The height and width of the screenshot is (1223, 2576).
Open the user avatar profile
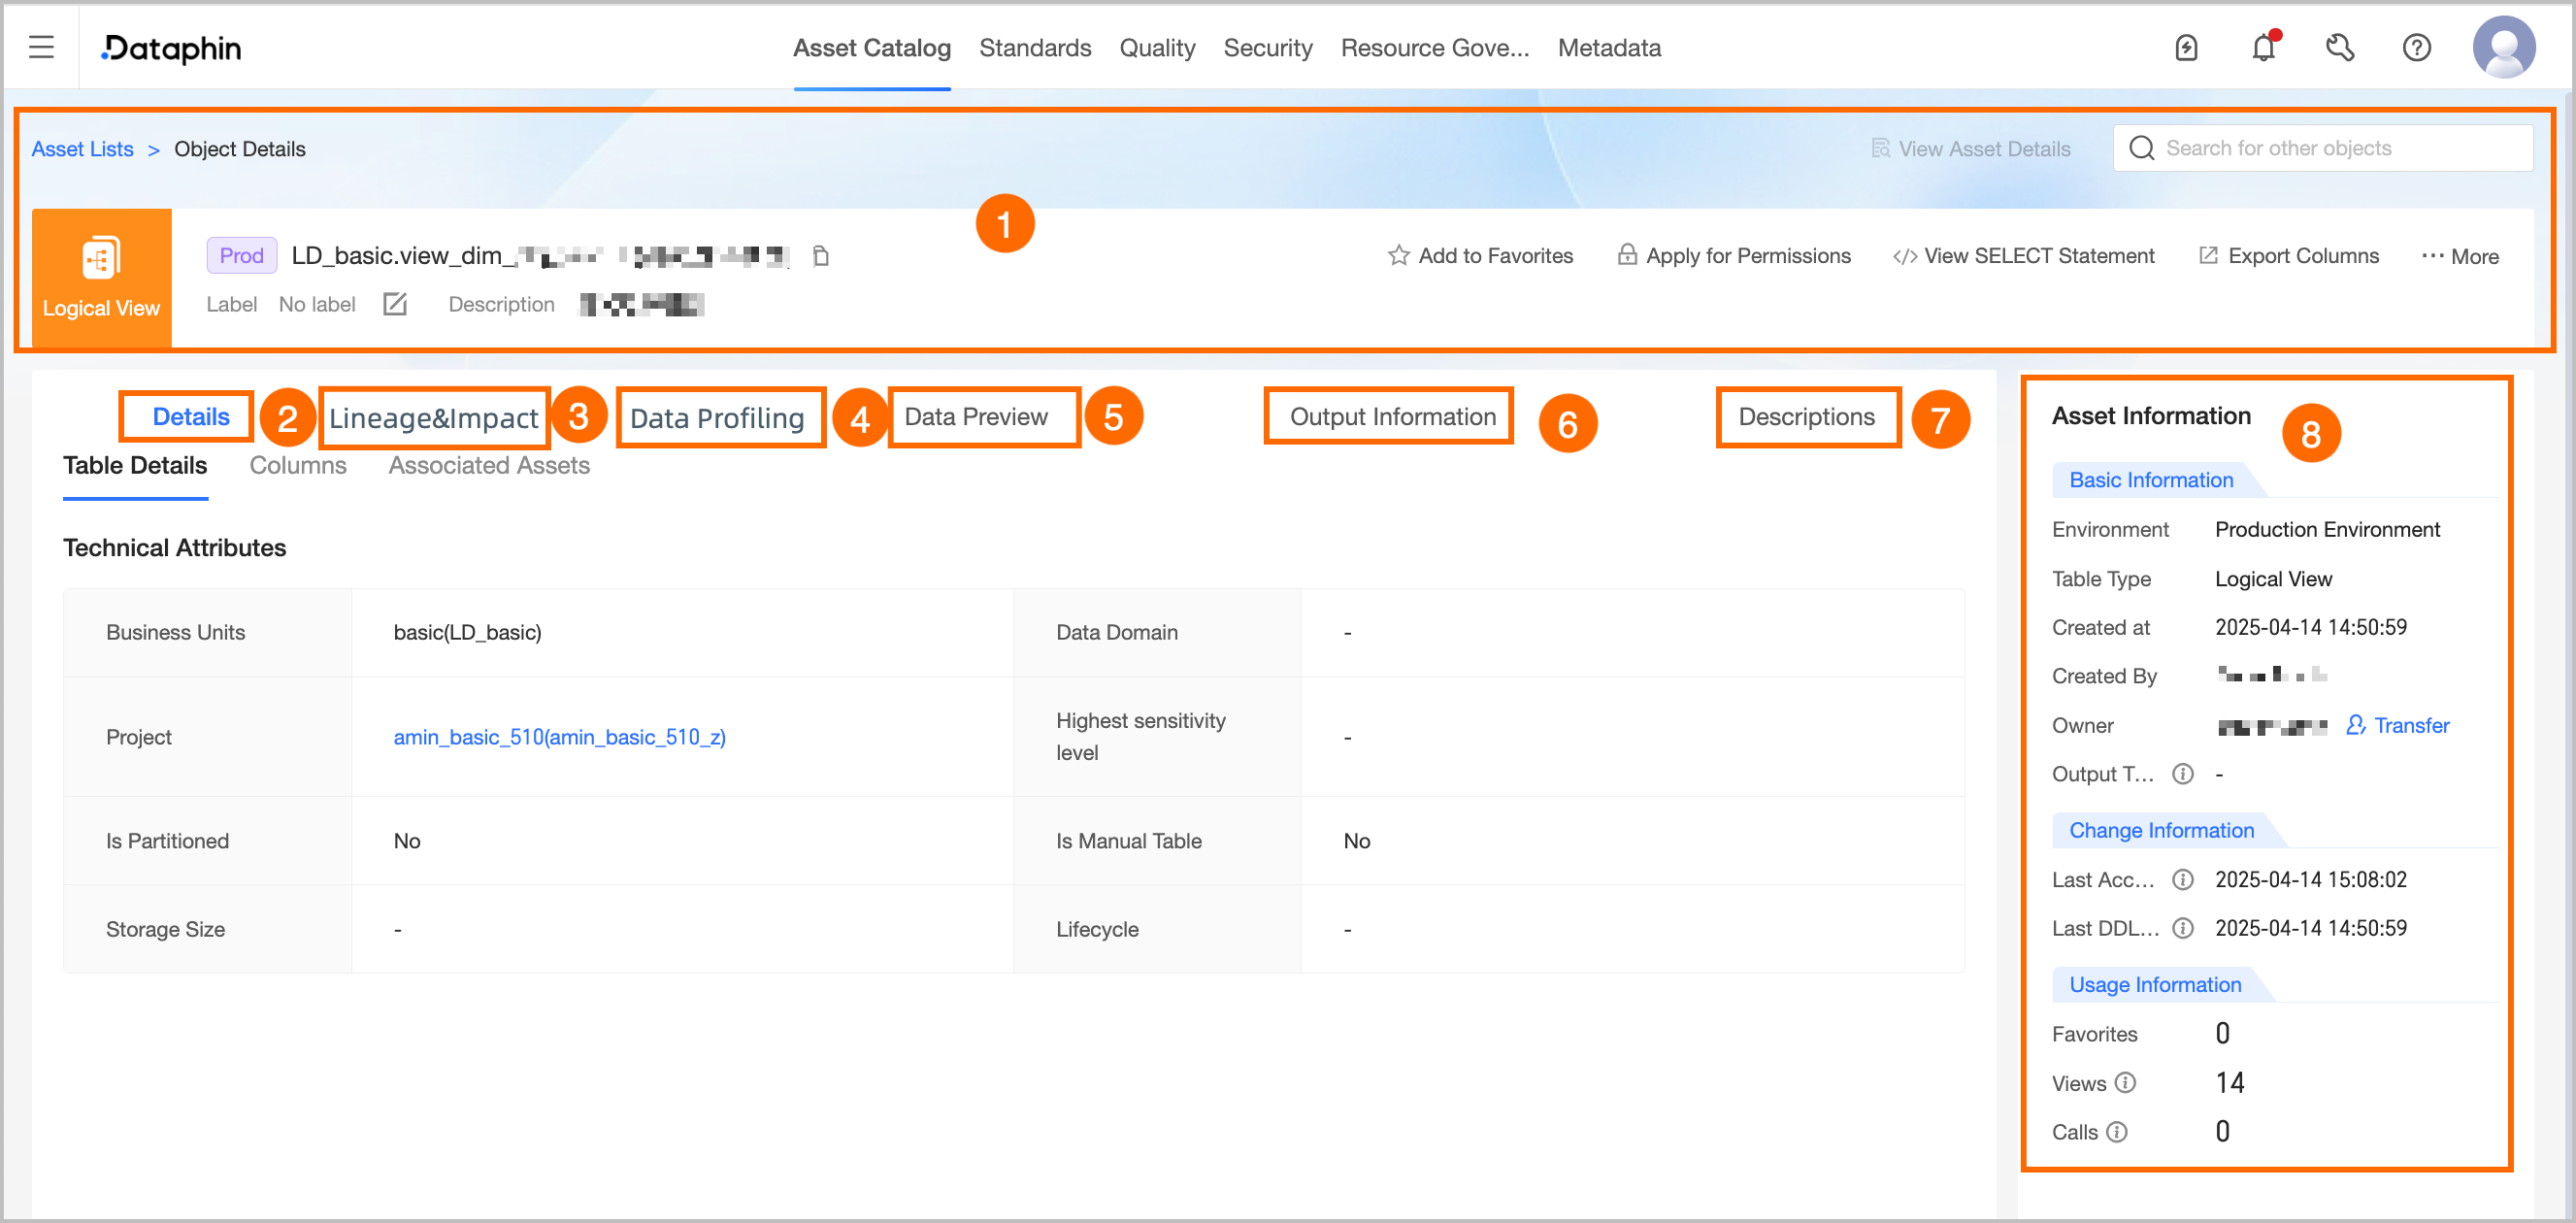coord(2503,47)
